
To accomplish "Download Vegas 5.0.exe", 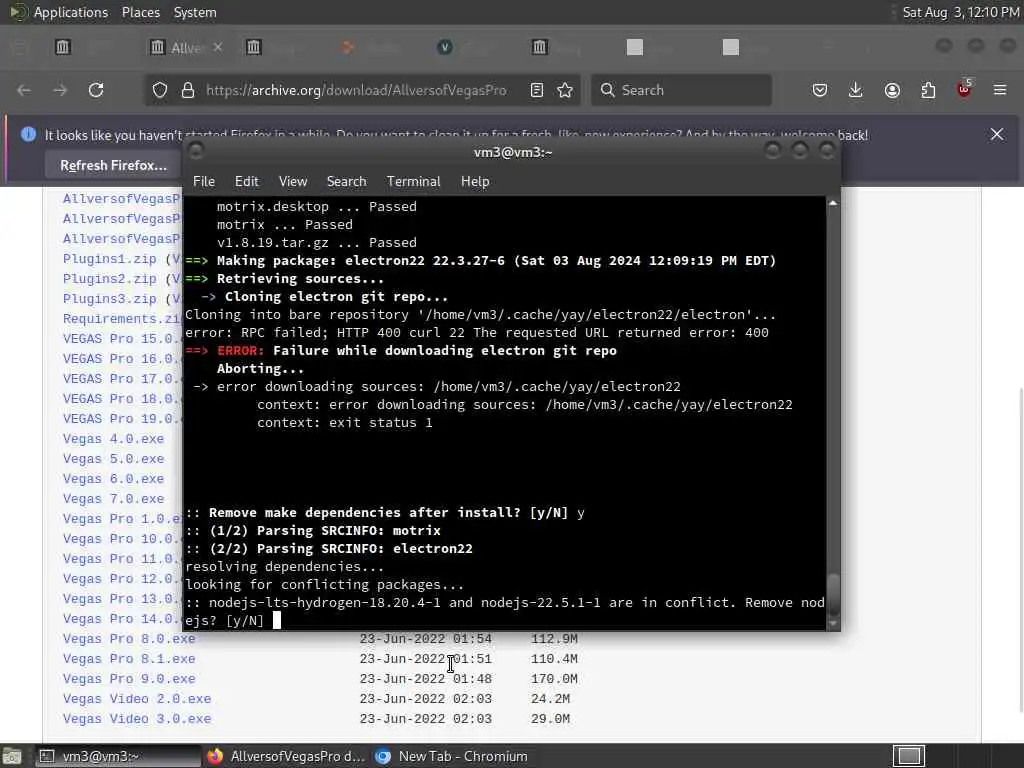I will click(x=113, y=459).
